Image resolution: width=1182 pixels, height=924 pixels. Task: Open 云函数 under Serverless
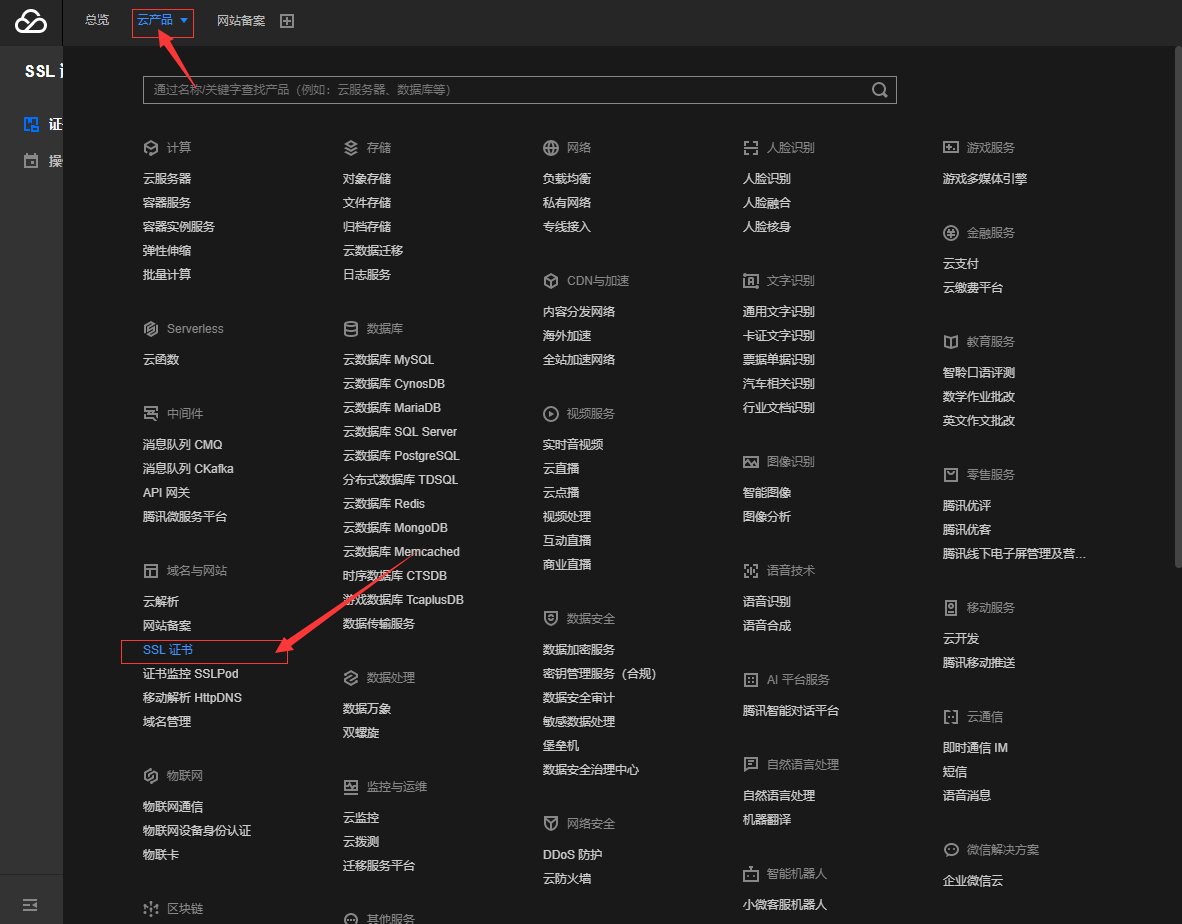(161, 360)
